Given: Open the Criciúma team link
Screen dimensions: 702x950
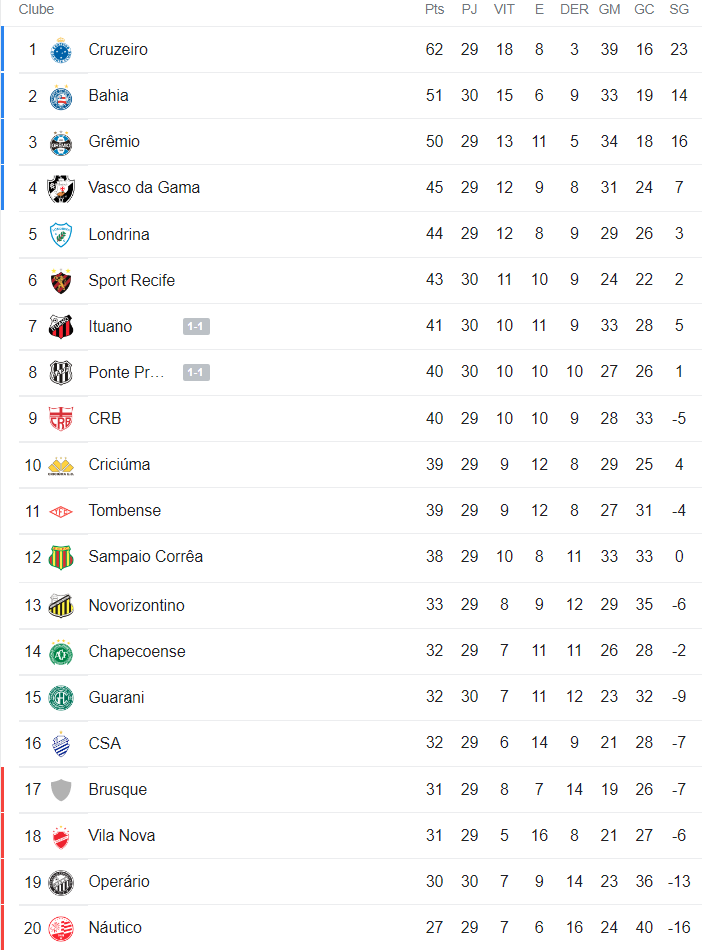Looking at the screenshot, I should (119, 465).
